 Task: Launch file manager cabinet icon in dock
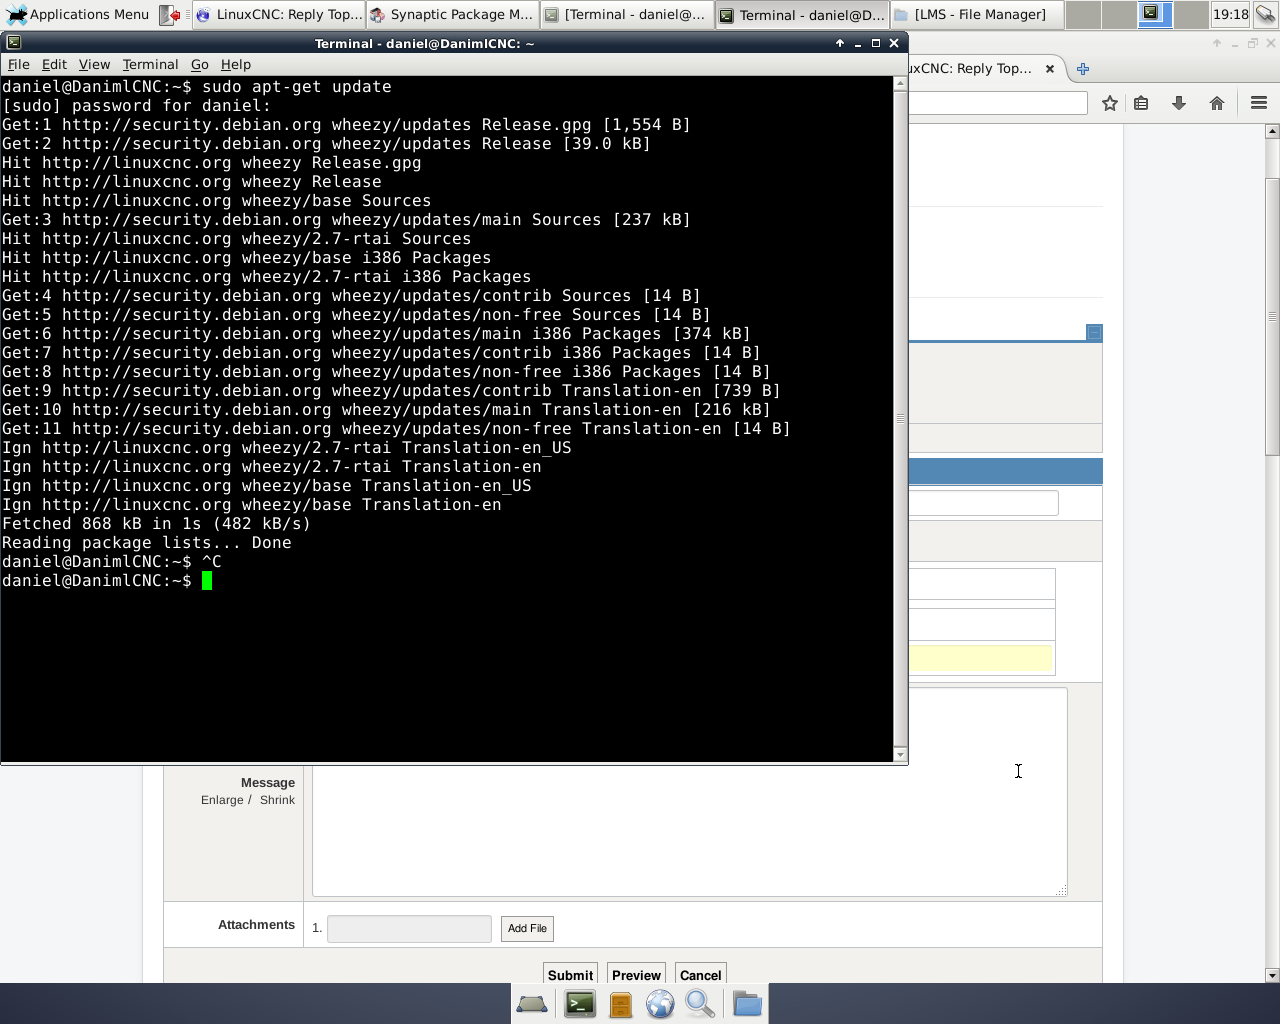[620, 1004]
